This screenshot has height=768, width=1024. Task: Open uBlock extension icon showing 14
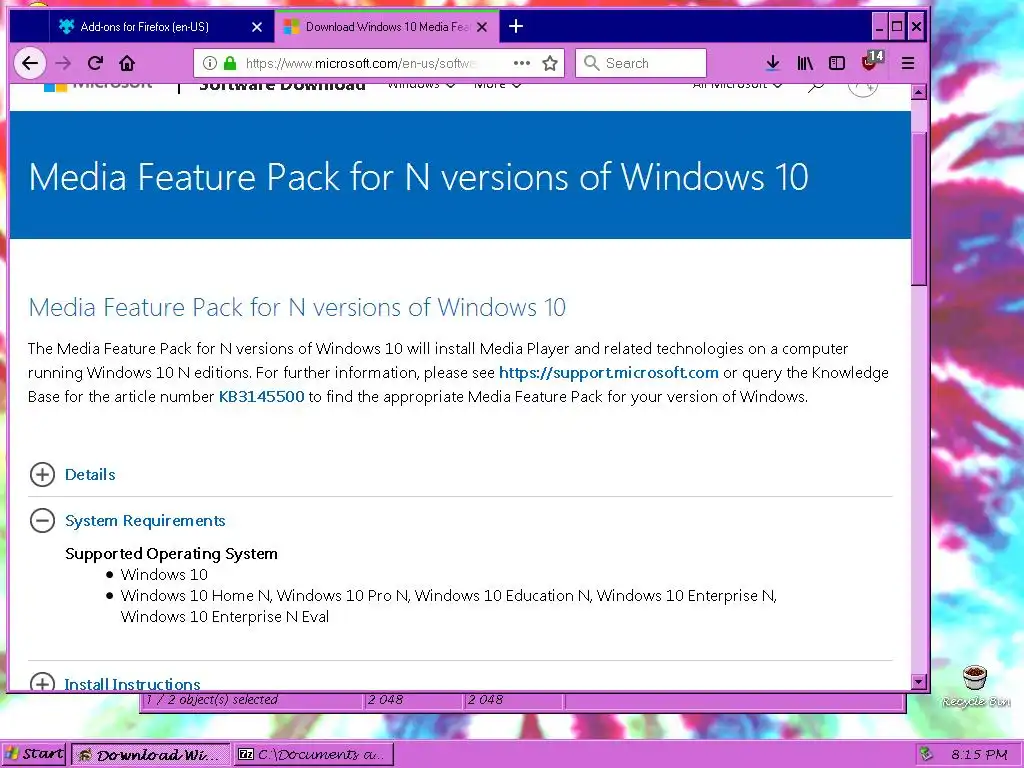click(872, 61)
